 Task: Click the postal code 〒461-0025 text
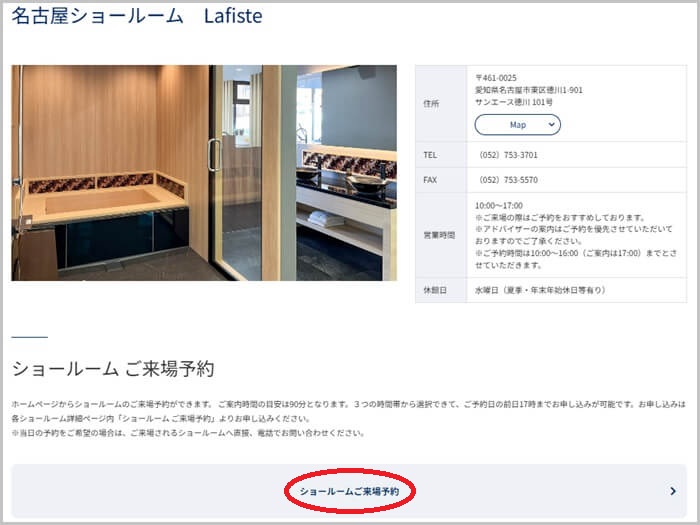497,77
